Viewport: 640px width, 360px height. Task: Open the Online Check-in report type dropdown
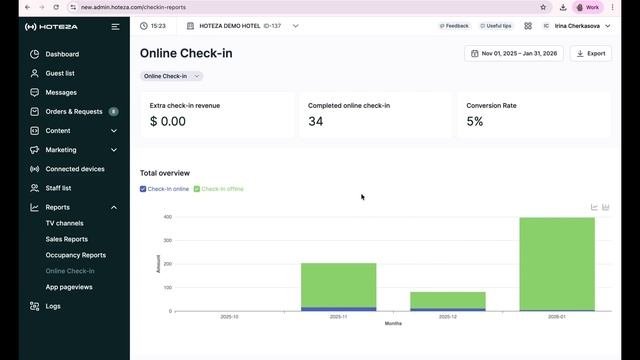tap(171, 76)
